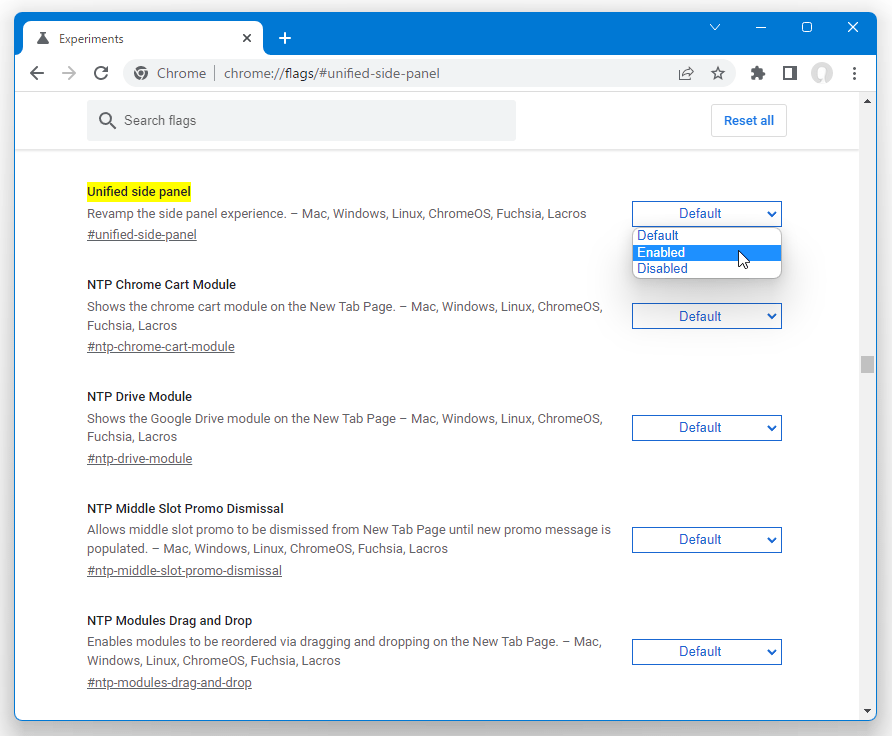Select Enabled in the dropdown list
This screenshot has height=736, width=892.
(x=707, y=253)
